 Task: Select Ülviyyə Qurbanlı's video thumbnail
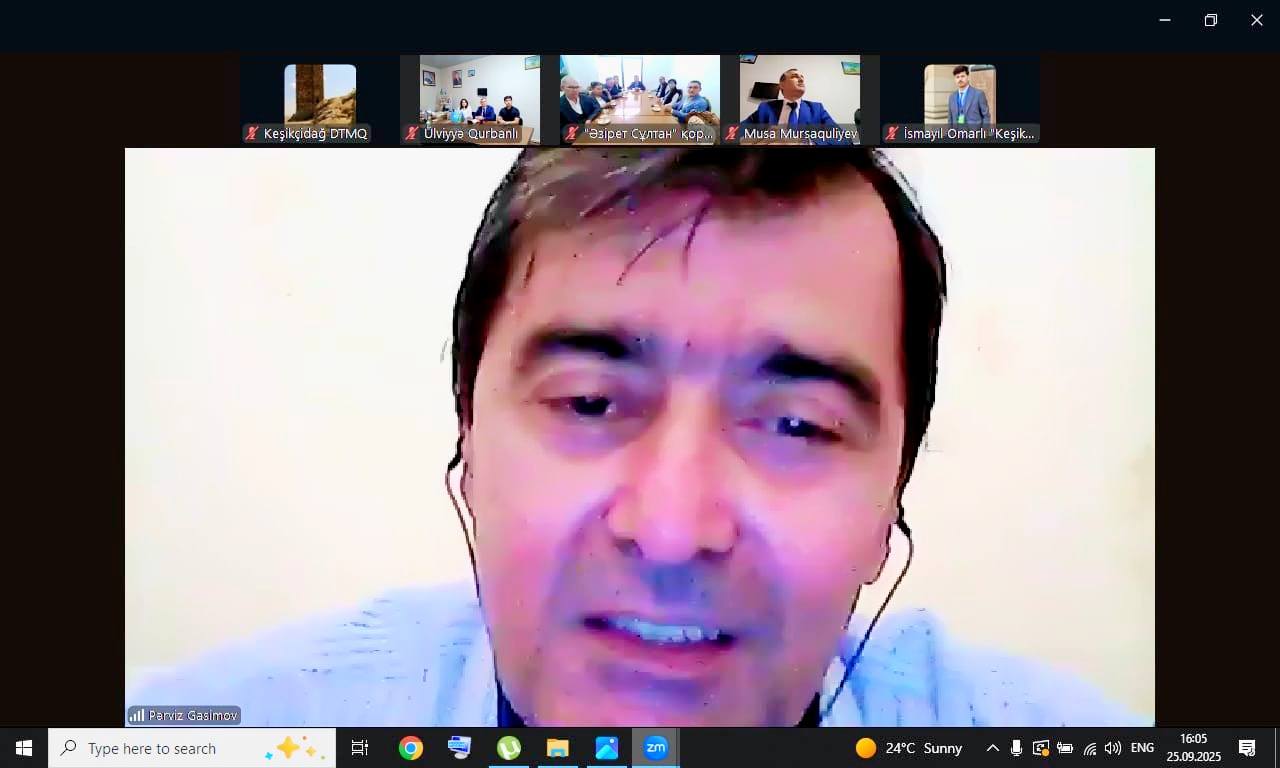[x=470, y=99]
